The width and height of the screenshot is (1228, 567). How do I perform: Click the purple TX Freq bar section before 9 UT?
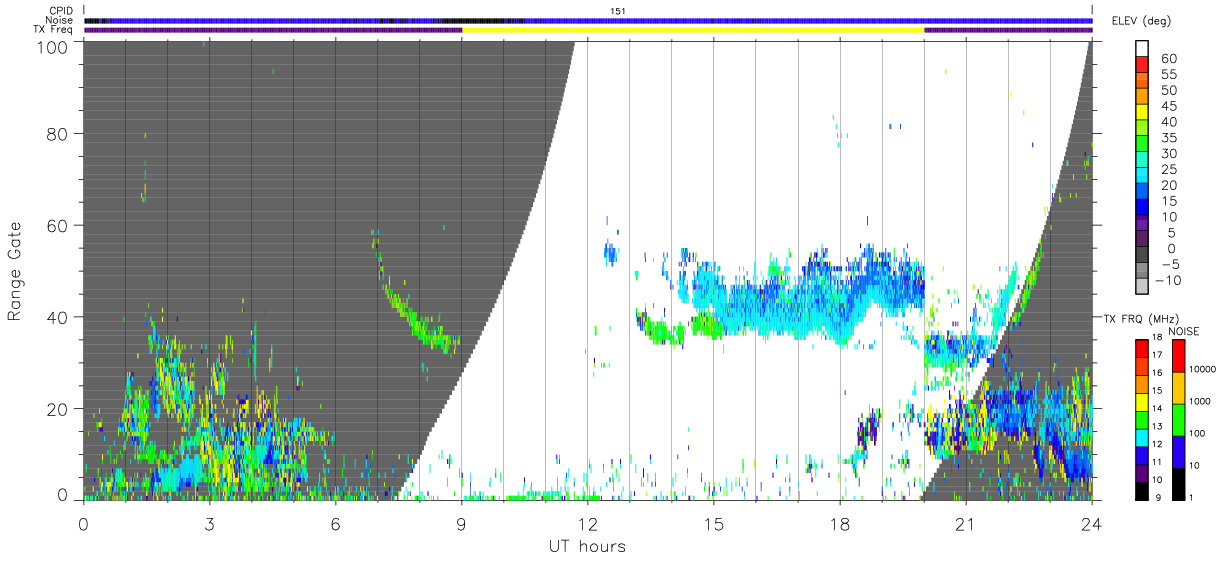273,30
